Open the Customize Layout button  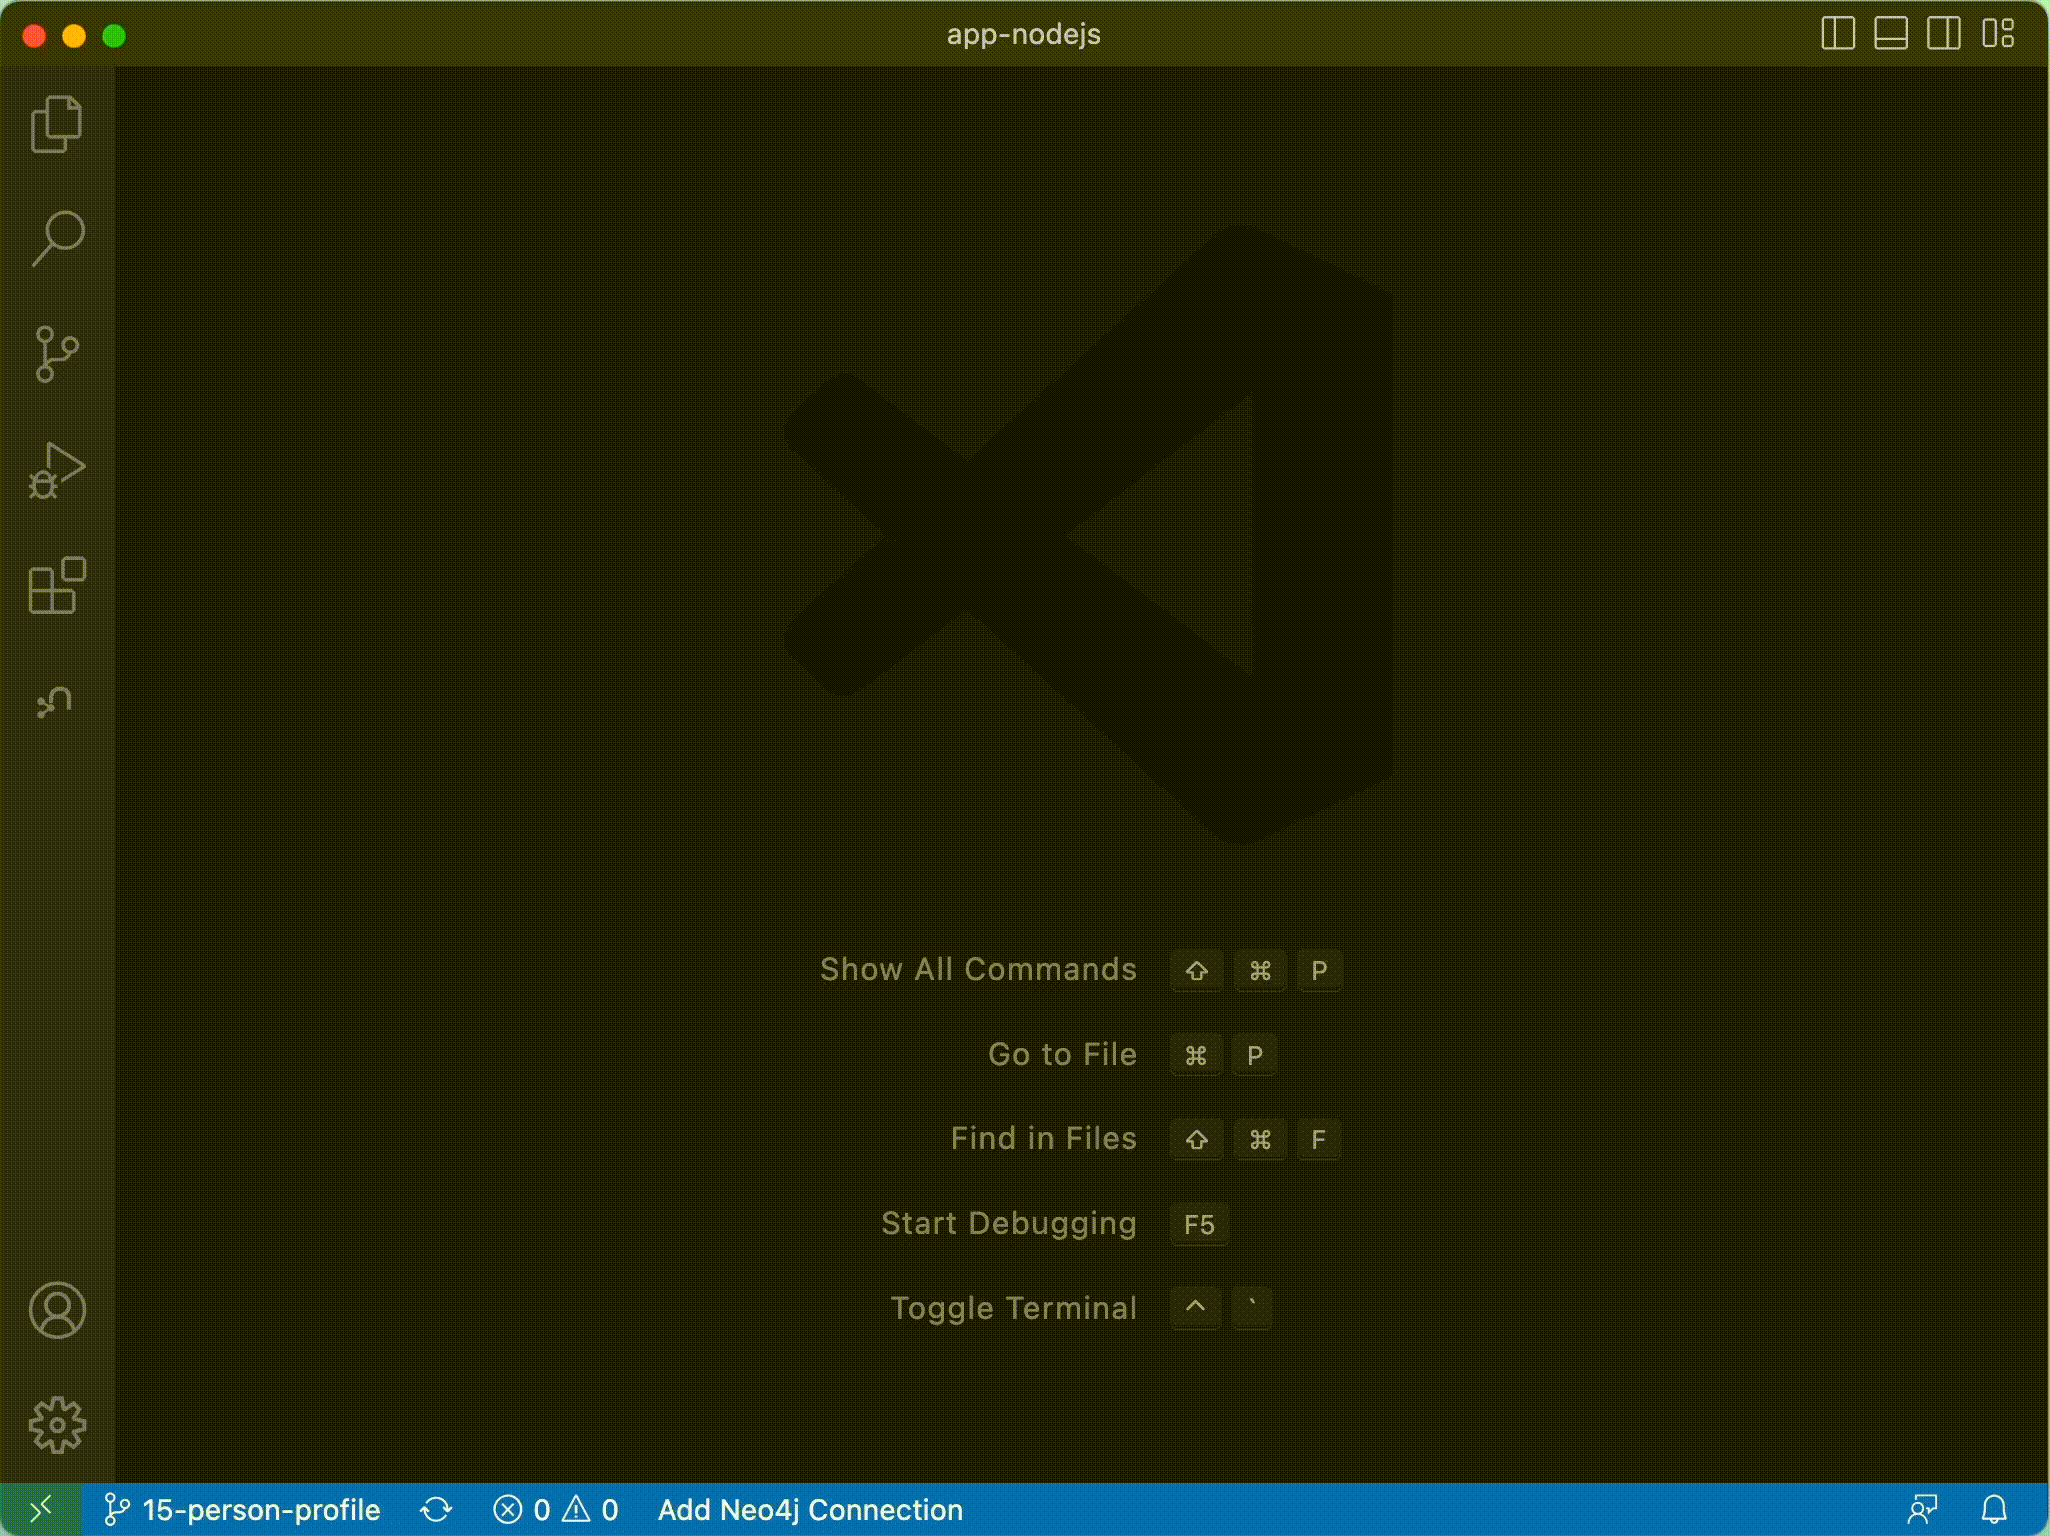1998,34
